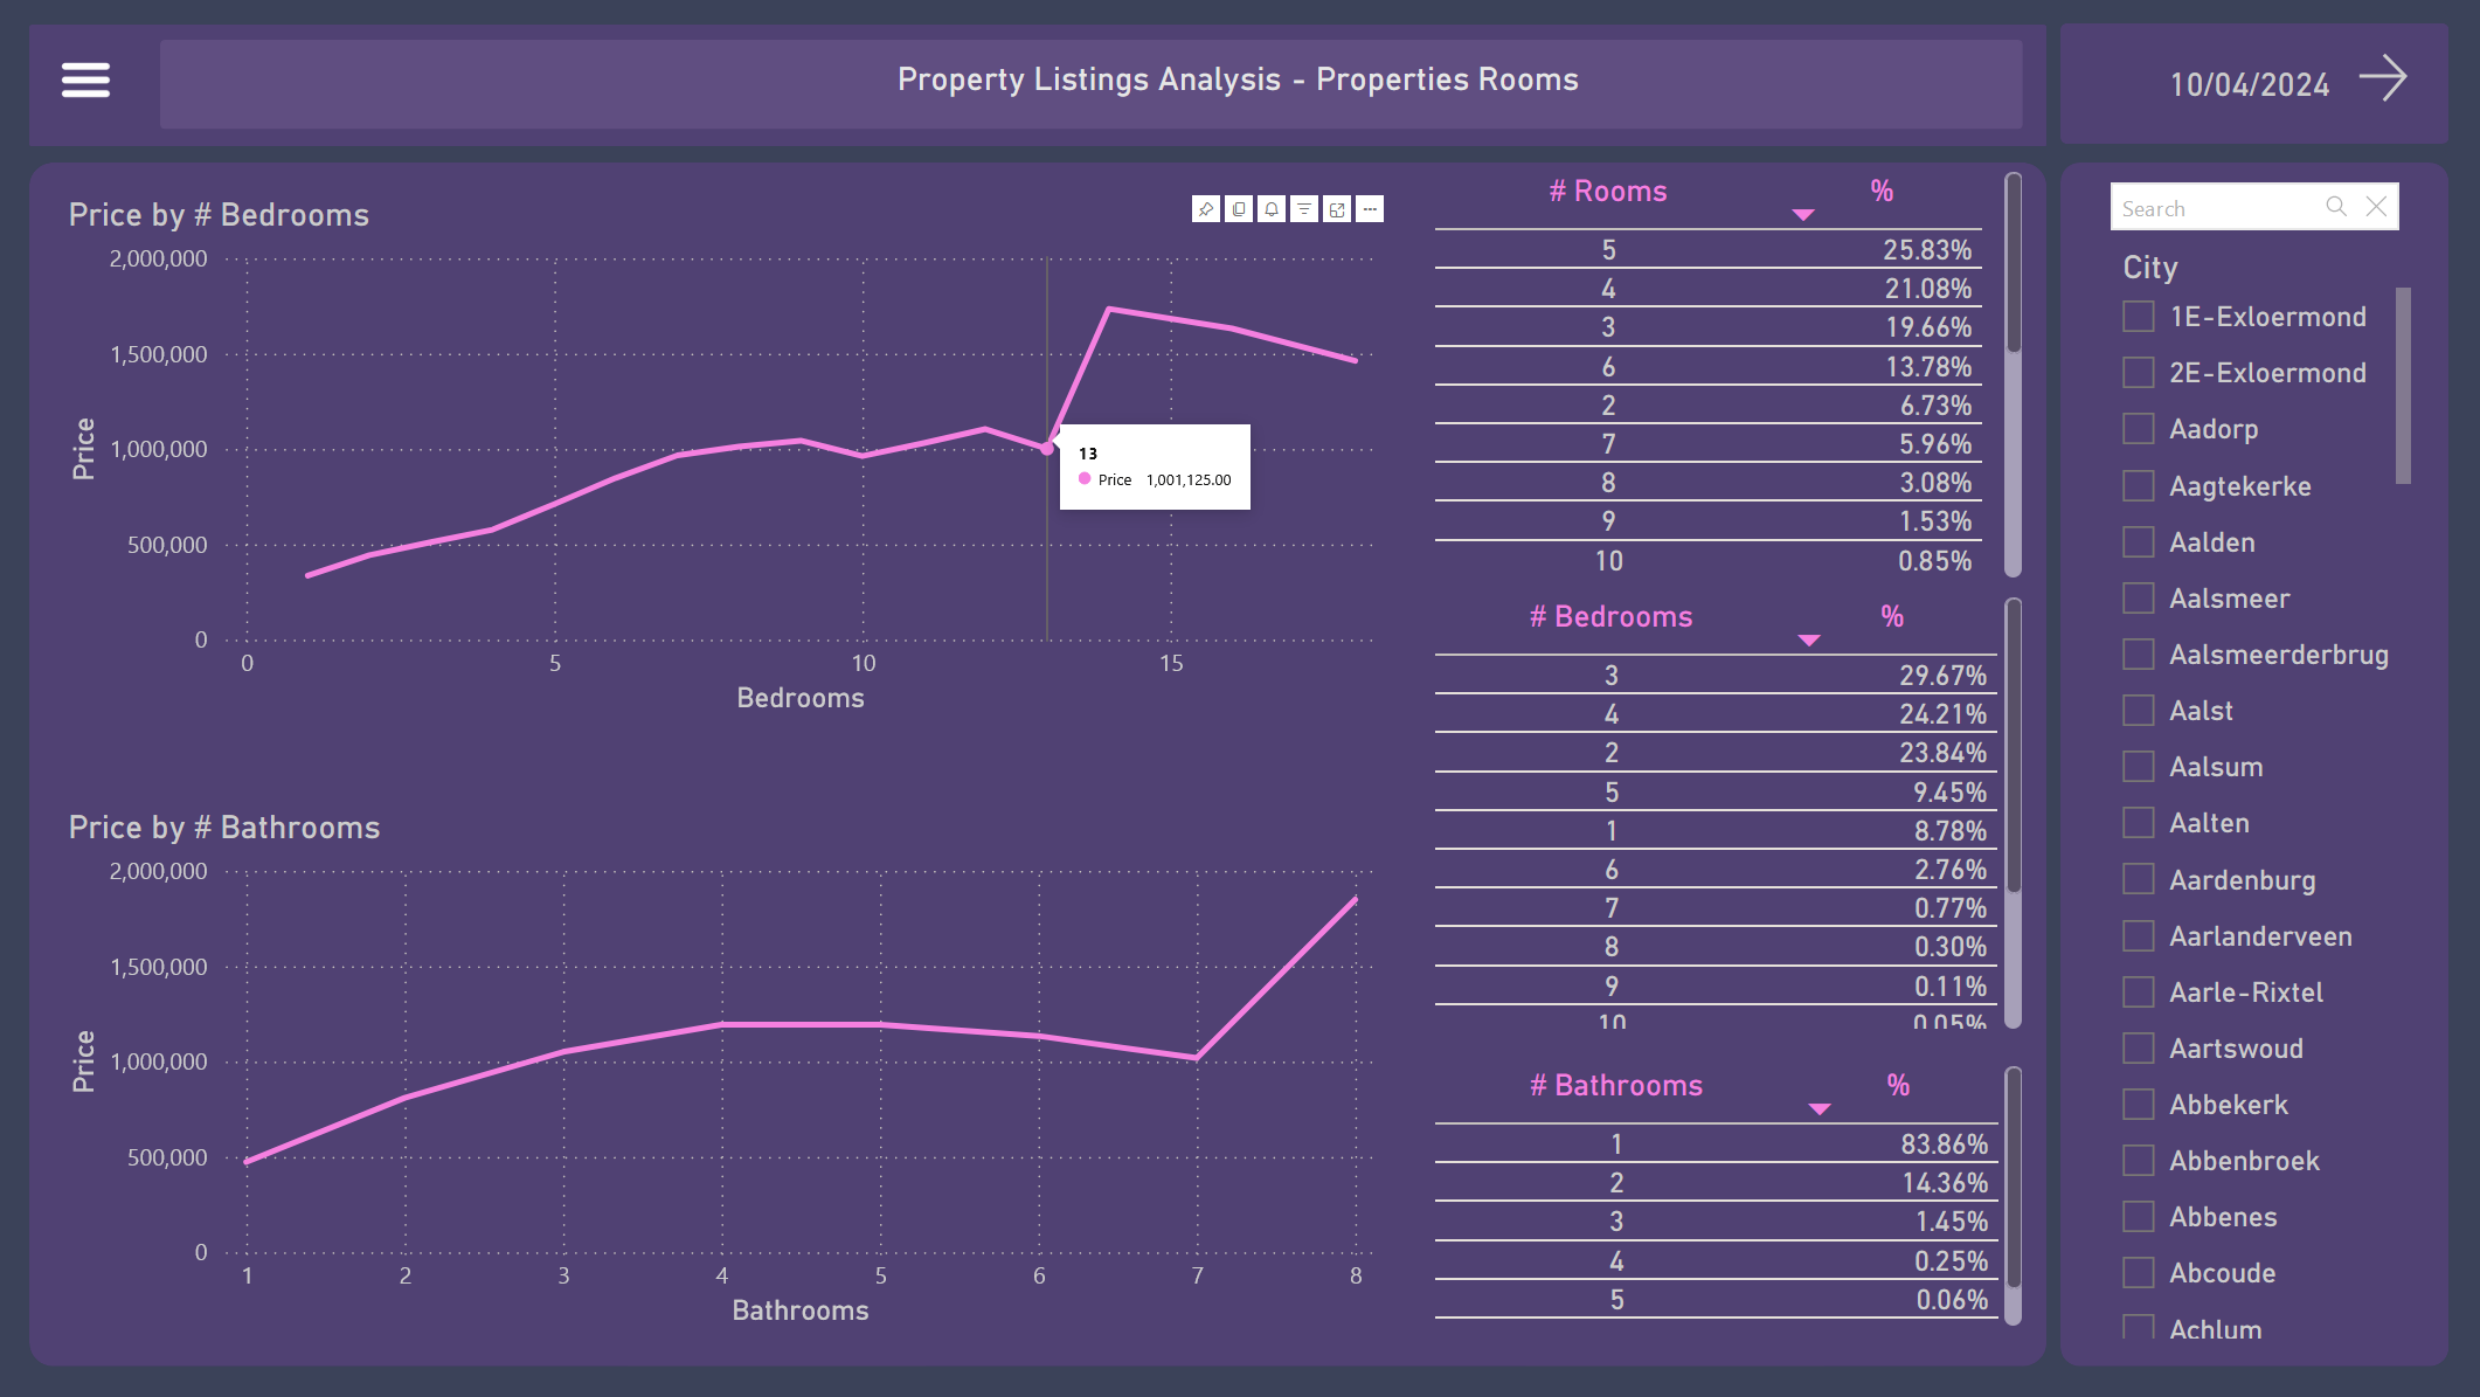2480x1397 pixels.
Task: Tick the Aagtekerke checkbox
Action: pos(2138,486)
